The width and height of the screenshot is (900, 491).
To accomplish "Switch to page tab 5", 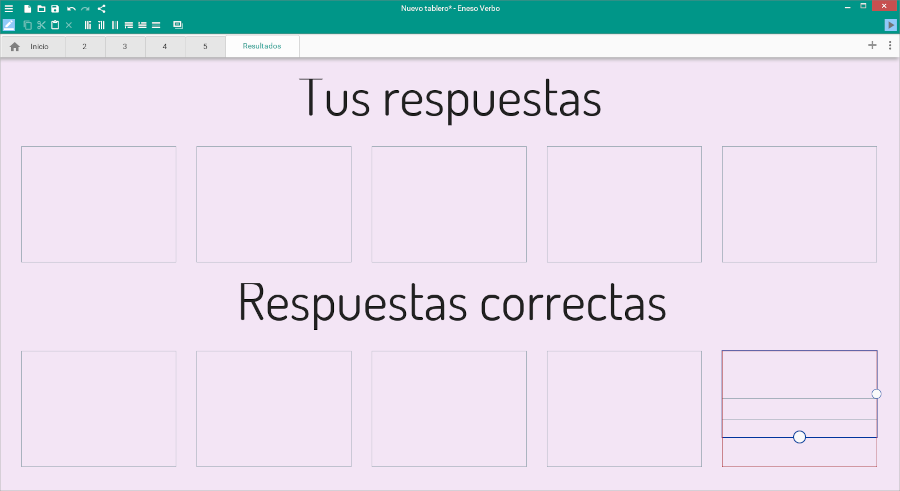I will (x=205, y=47).
